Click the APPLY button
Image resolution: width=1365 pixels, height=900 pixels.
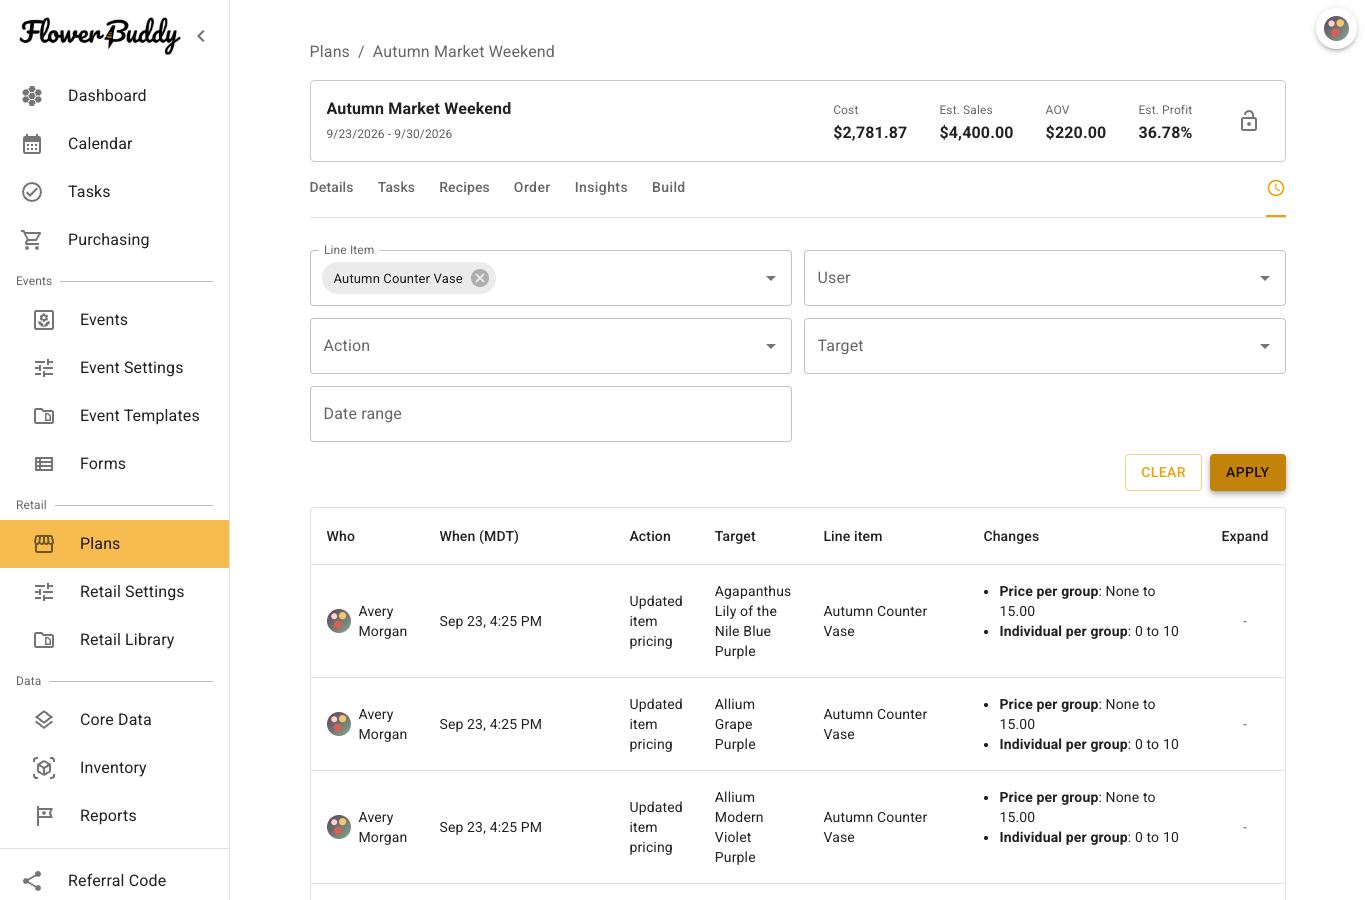[1247, 473]
